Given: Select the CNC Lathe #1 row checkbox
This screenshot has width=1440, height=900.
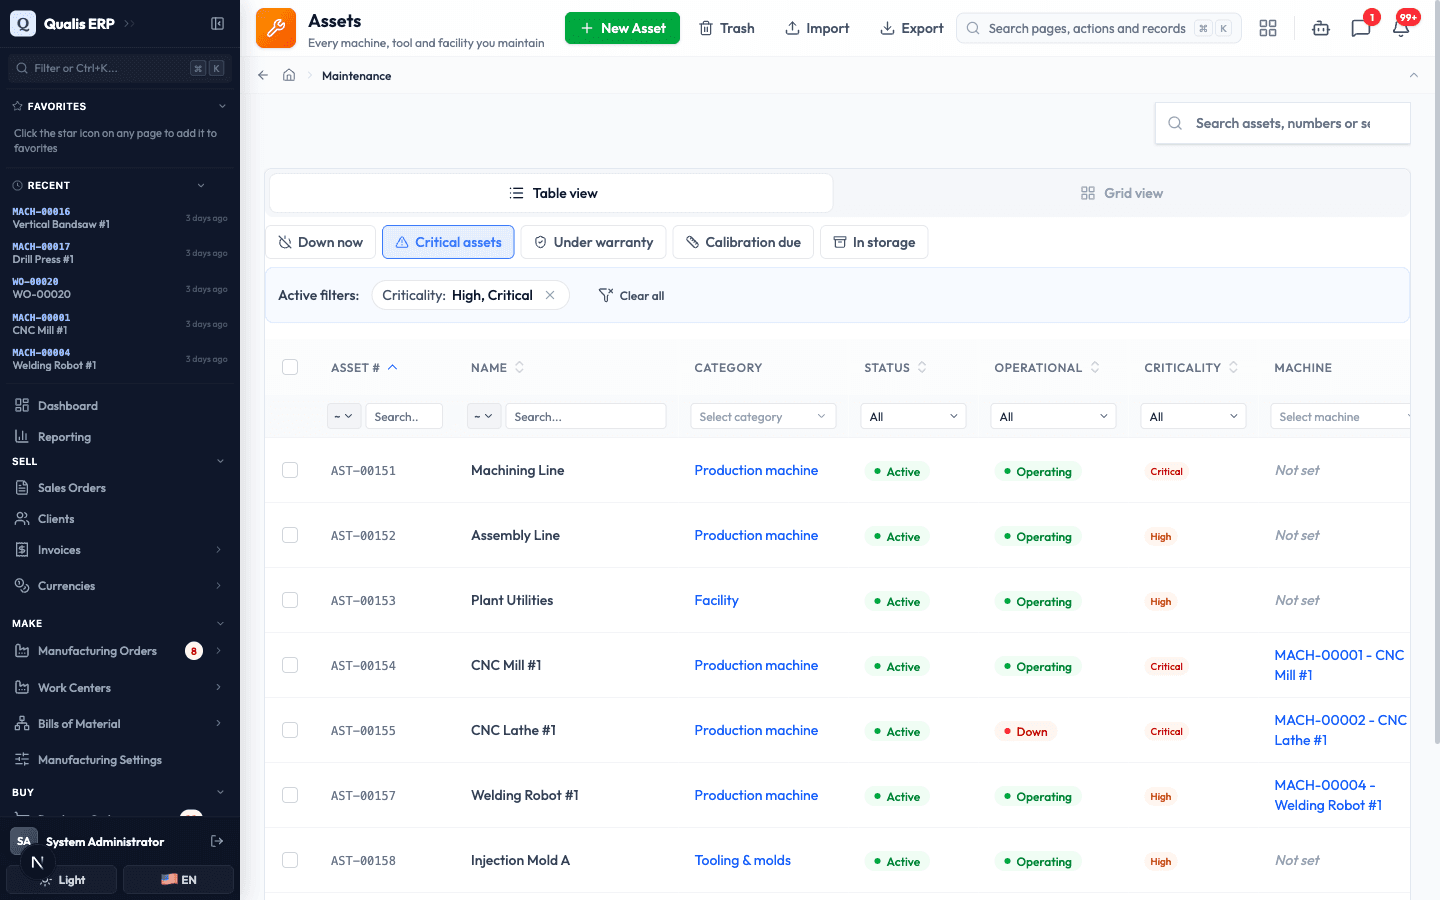Looking at the screenshot, I should tap(290, 730).
